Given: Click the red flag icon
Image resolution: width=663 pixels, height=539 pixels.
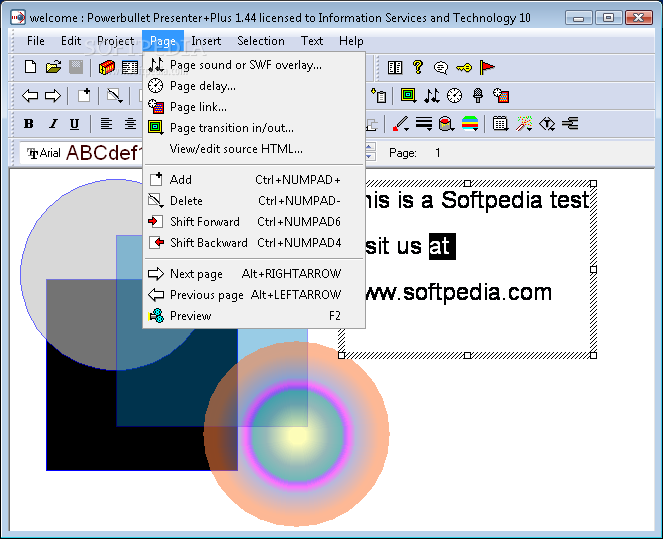Looking at the screenshot, I should (487, 67).
